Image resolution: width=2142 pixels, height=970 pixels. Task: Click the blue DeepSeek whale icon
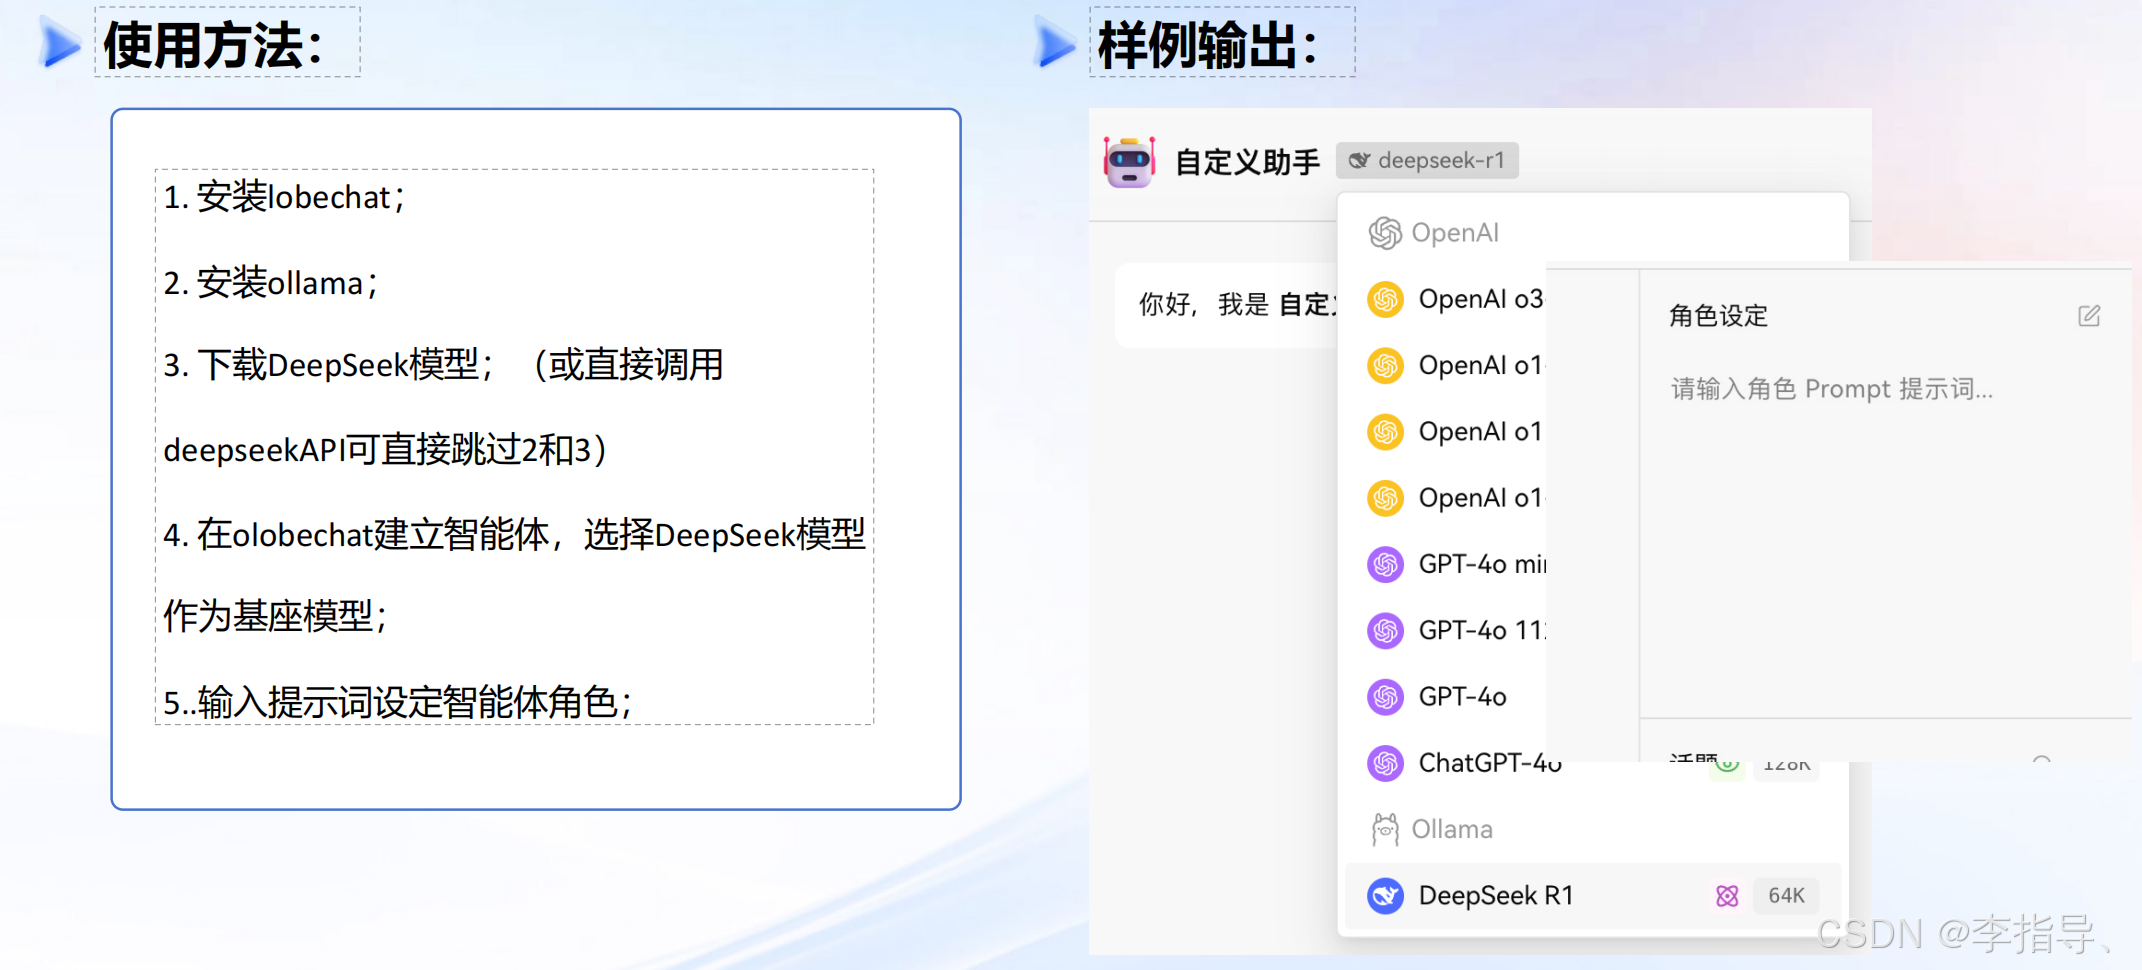(1385, 896)
